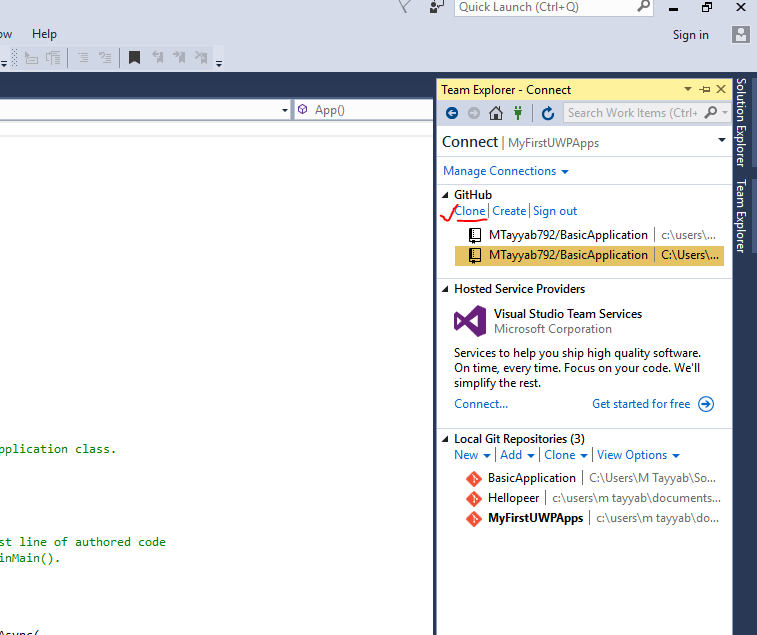Click the magnifier in Search Work Items

tap(711, 113)
